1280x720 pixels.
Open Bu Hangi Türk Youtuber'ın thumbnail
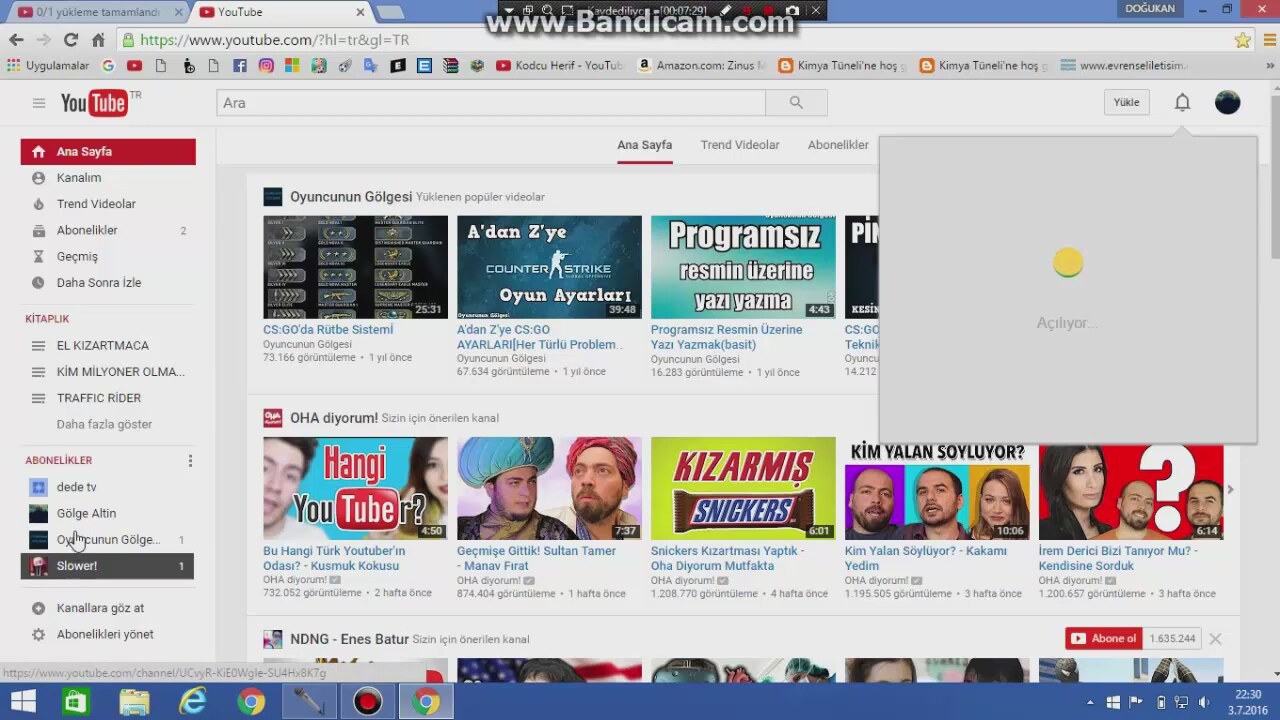(x=355, y=488)
